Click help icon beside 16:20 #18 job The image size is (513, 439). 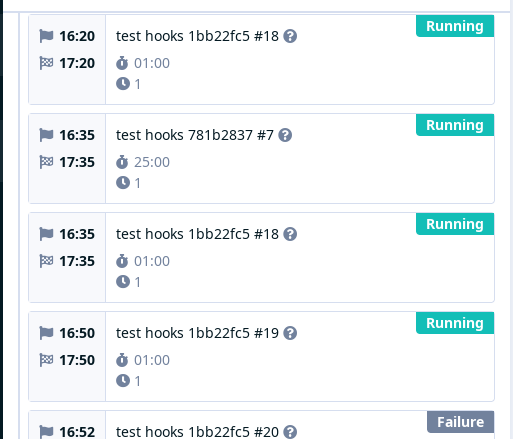pyautogui.click(x=290, y=36)
